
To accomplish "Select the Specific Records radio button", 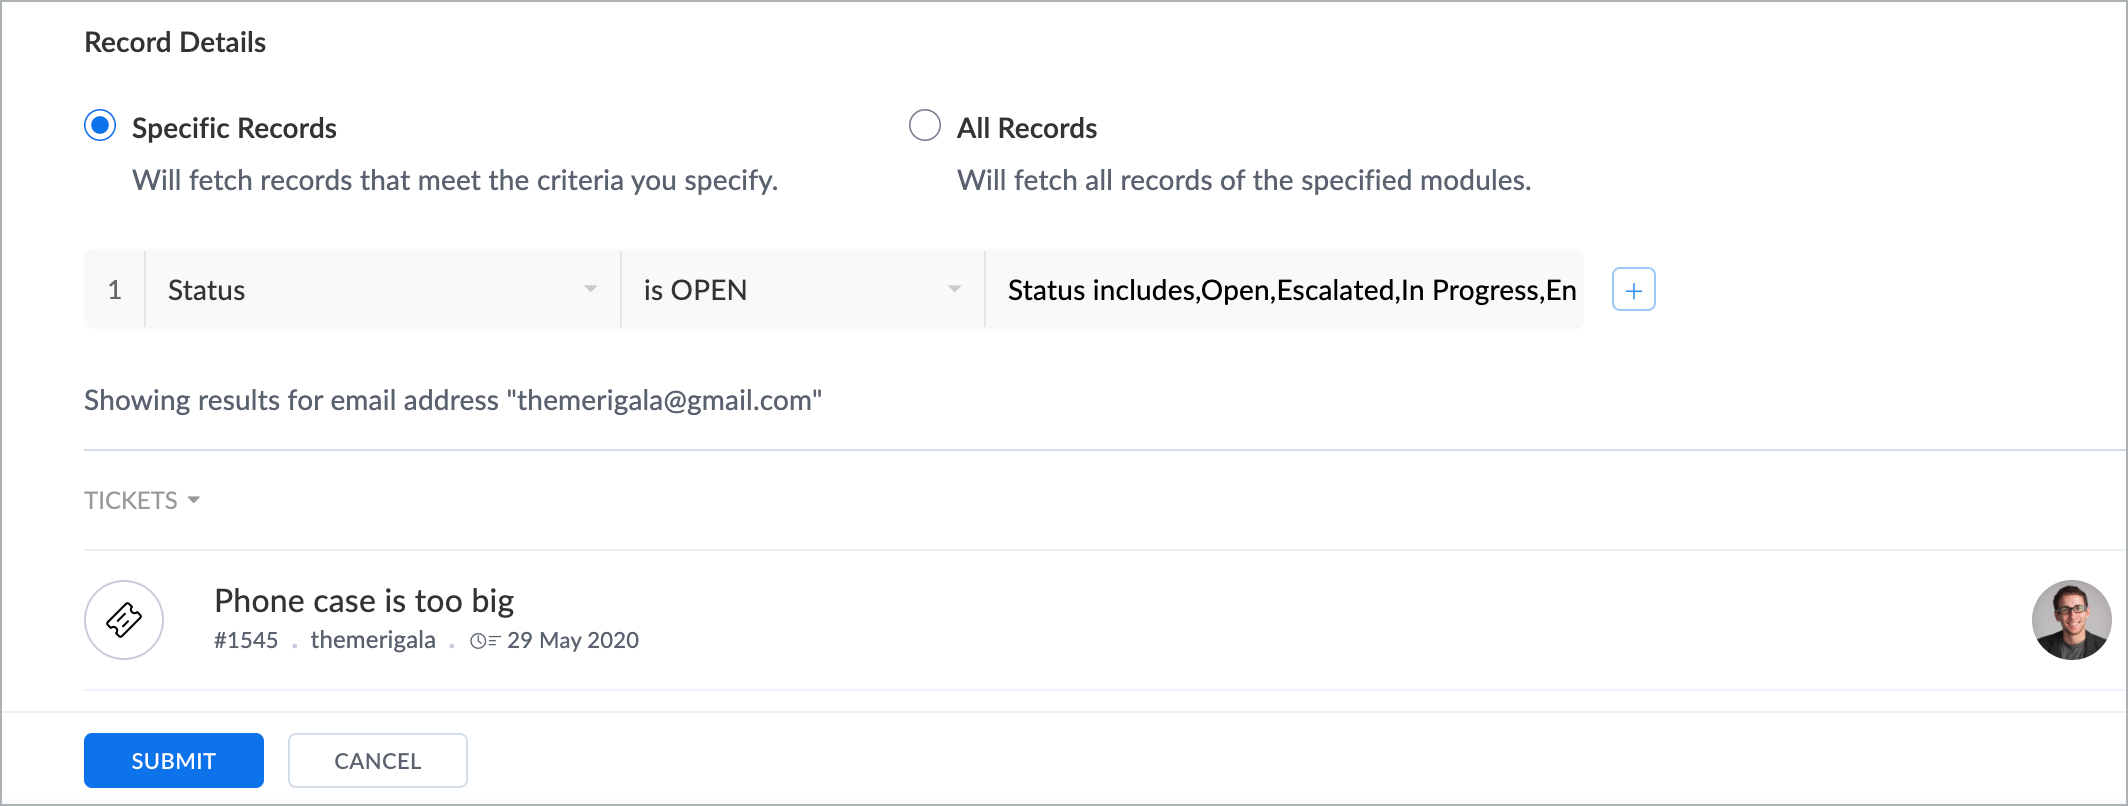I will (100, 126).
